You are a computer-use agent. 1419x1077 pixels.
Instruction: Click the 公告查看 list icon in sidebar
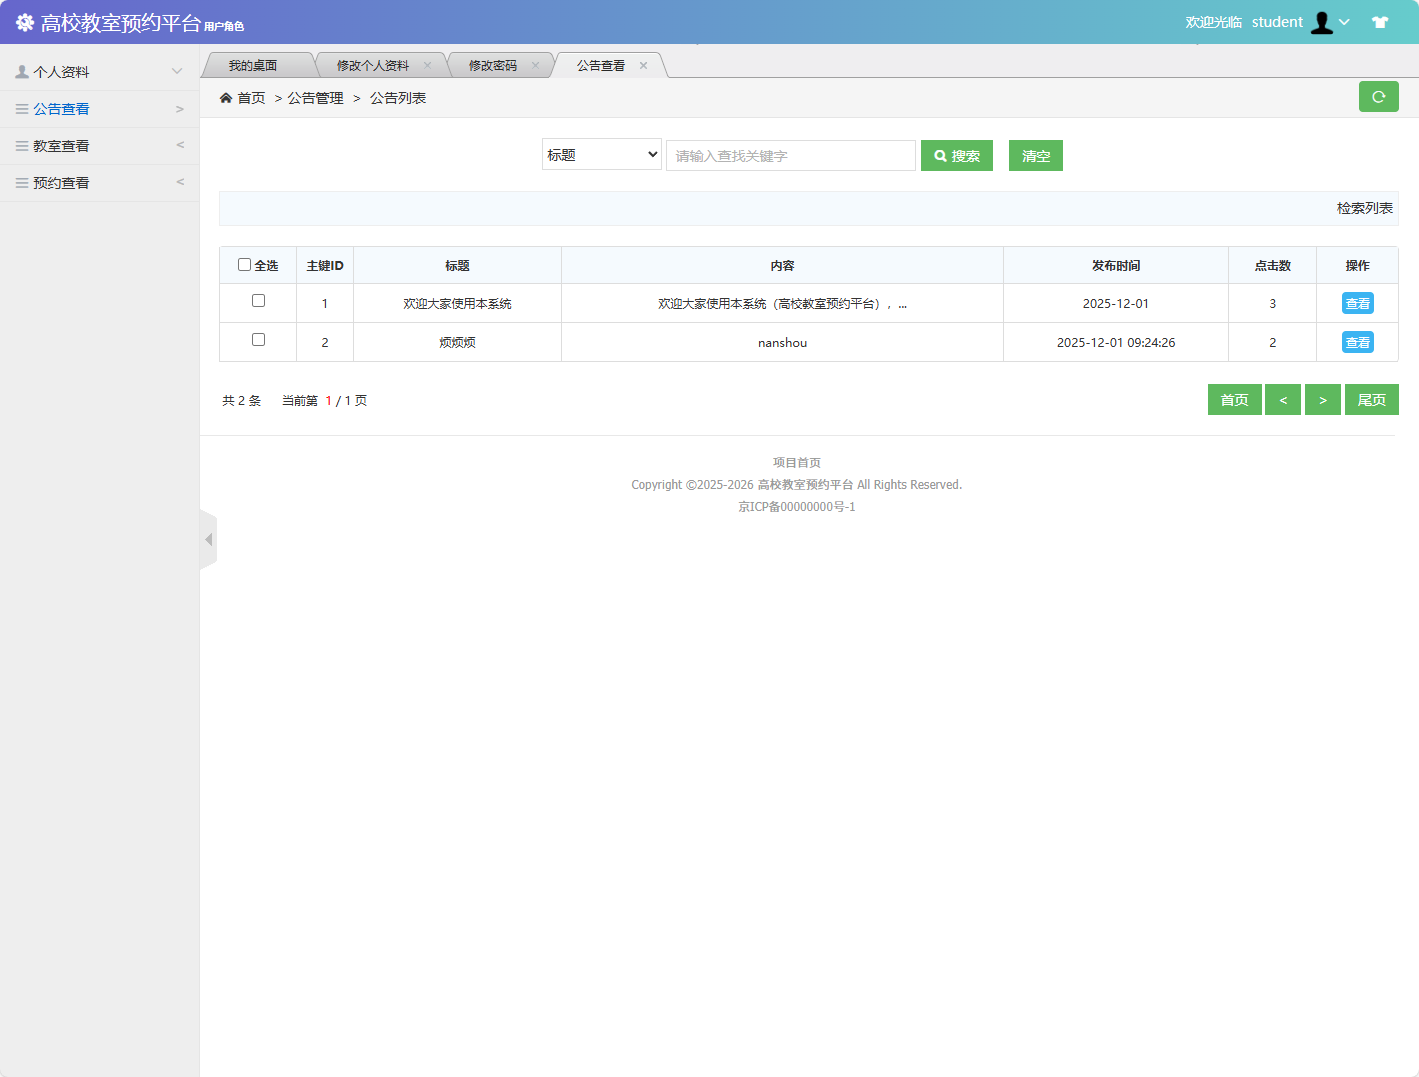[21, 108]
